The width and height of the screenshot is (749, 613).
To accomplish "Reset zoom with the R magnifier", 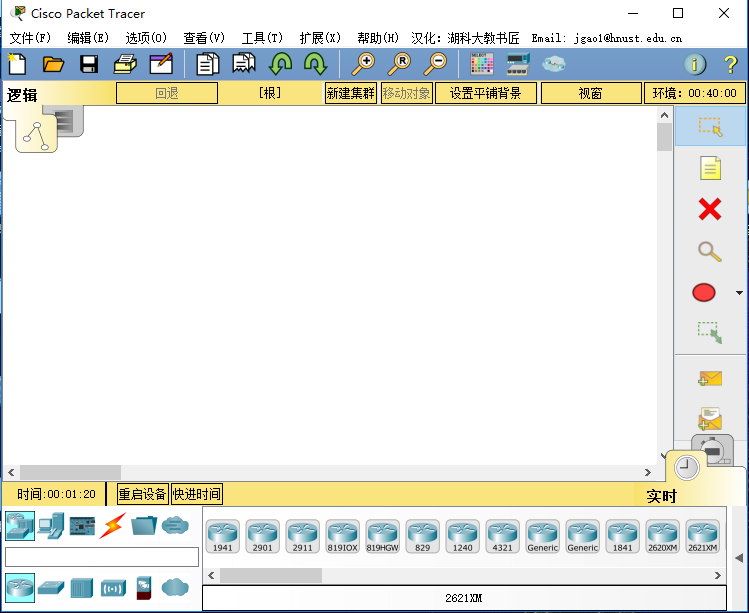I will (x=399, y=64).
